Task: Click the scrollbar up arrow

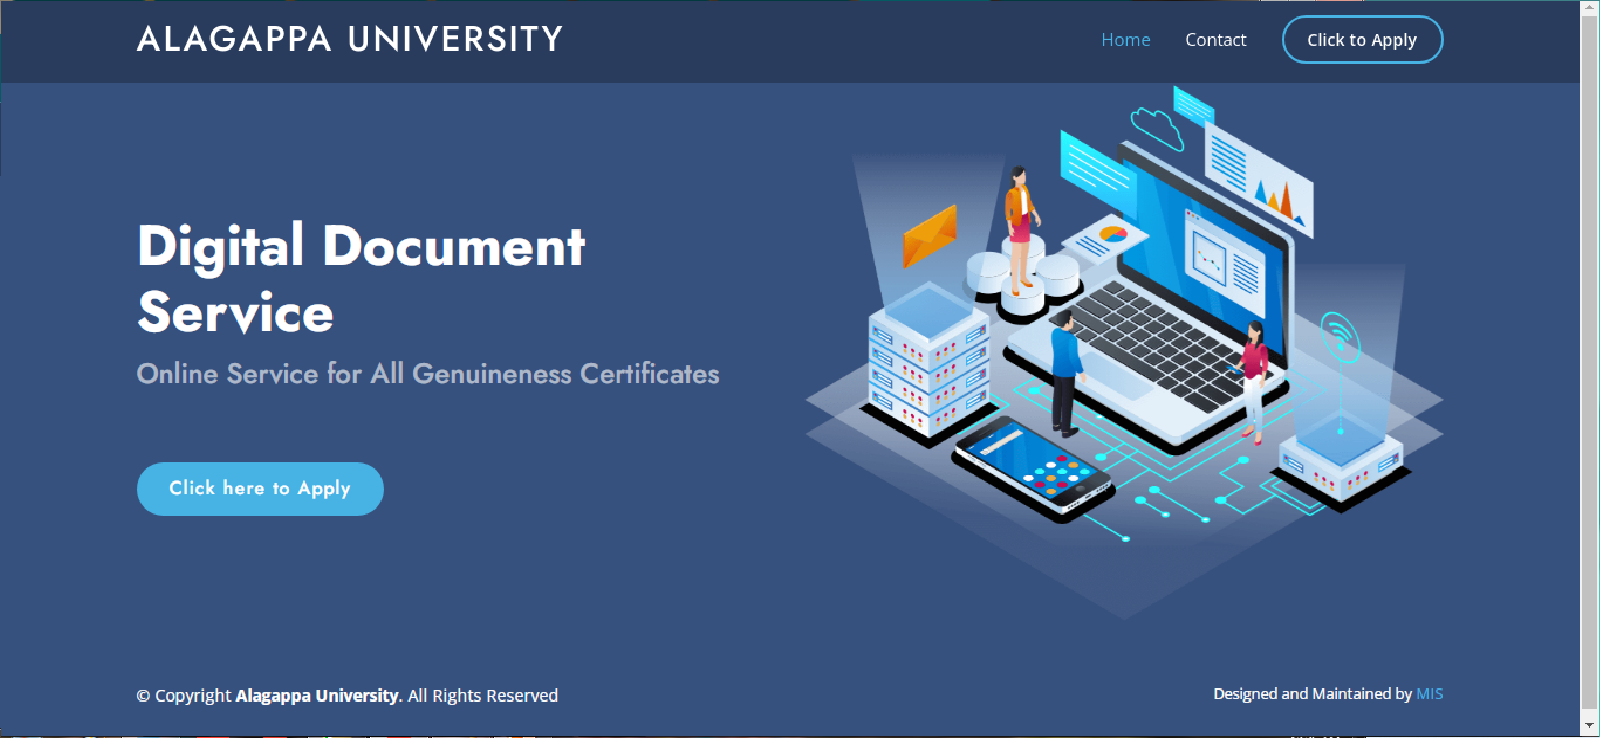Action: point(1589,8)
